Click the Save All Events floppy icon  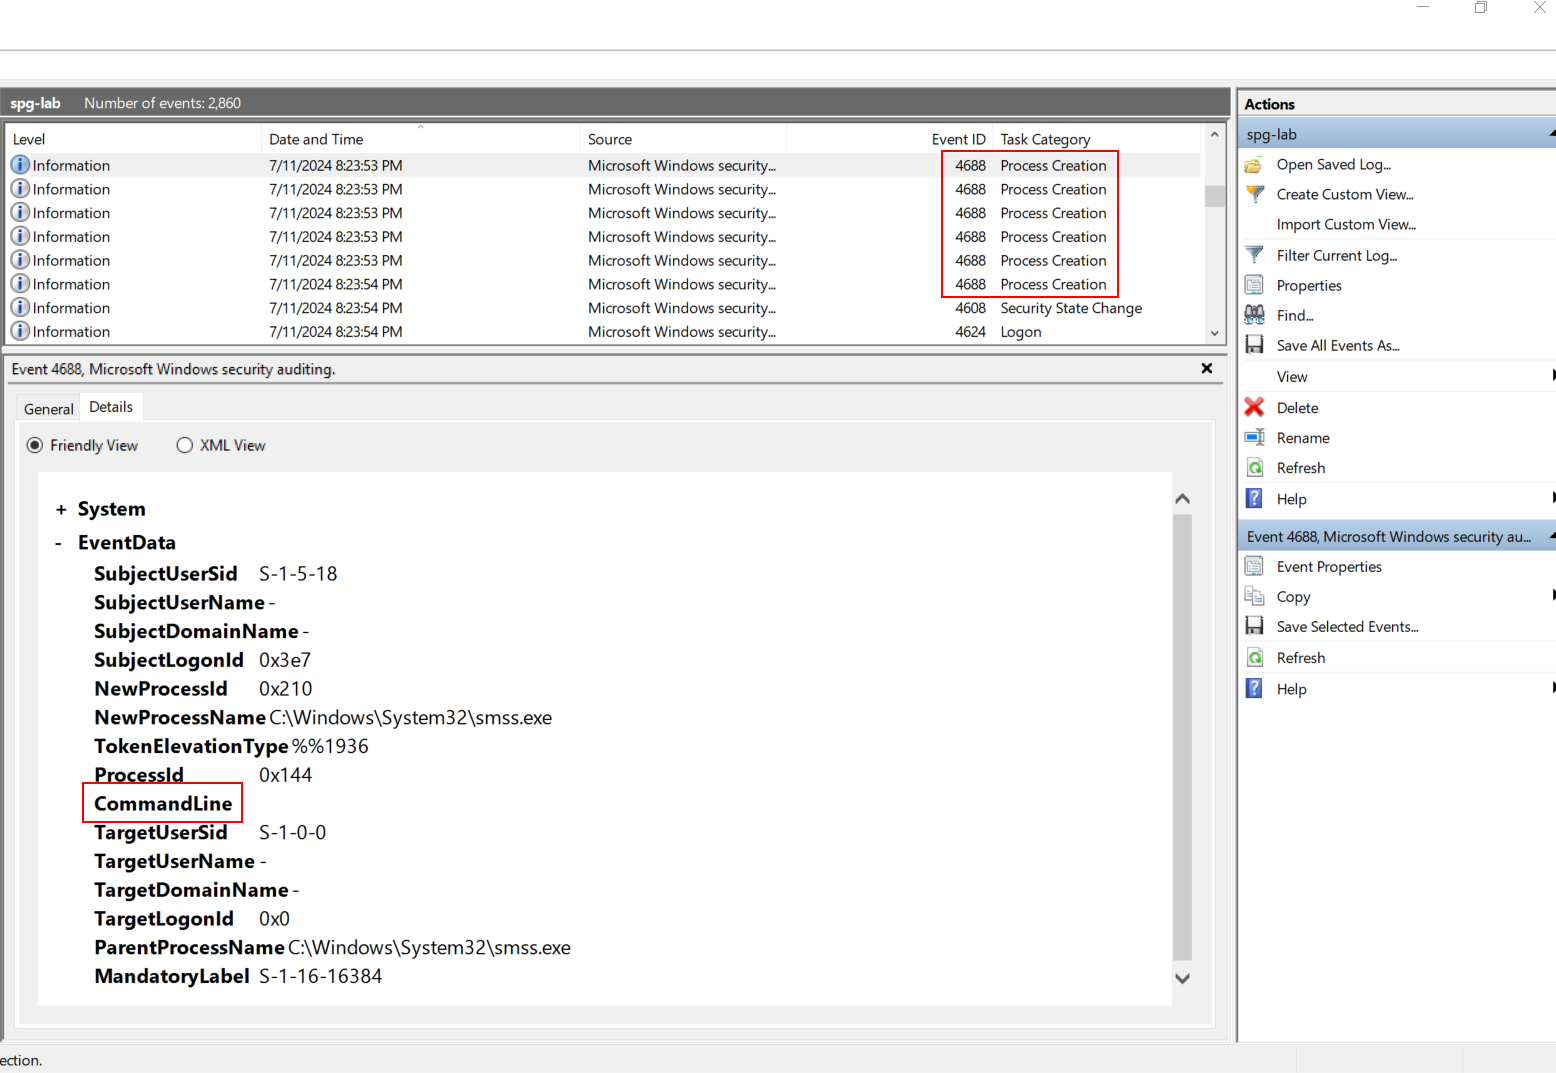[x=1254, y=346]
